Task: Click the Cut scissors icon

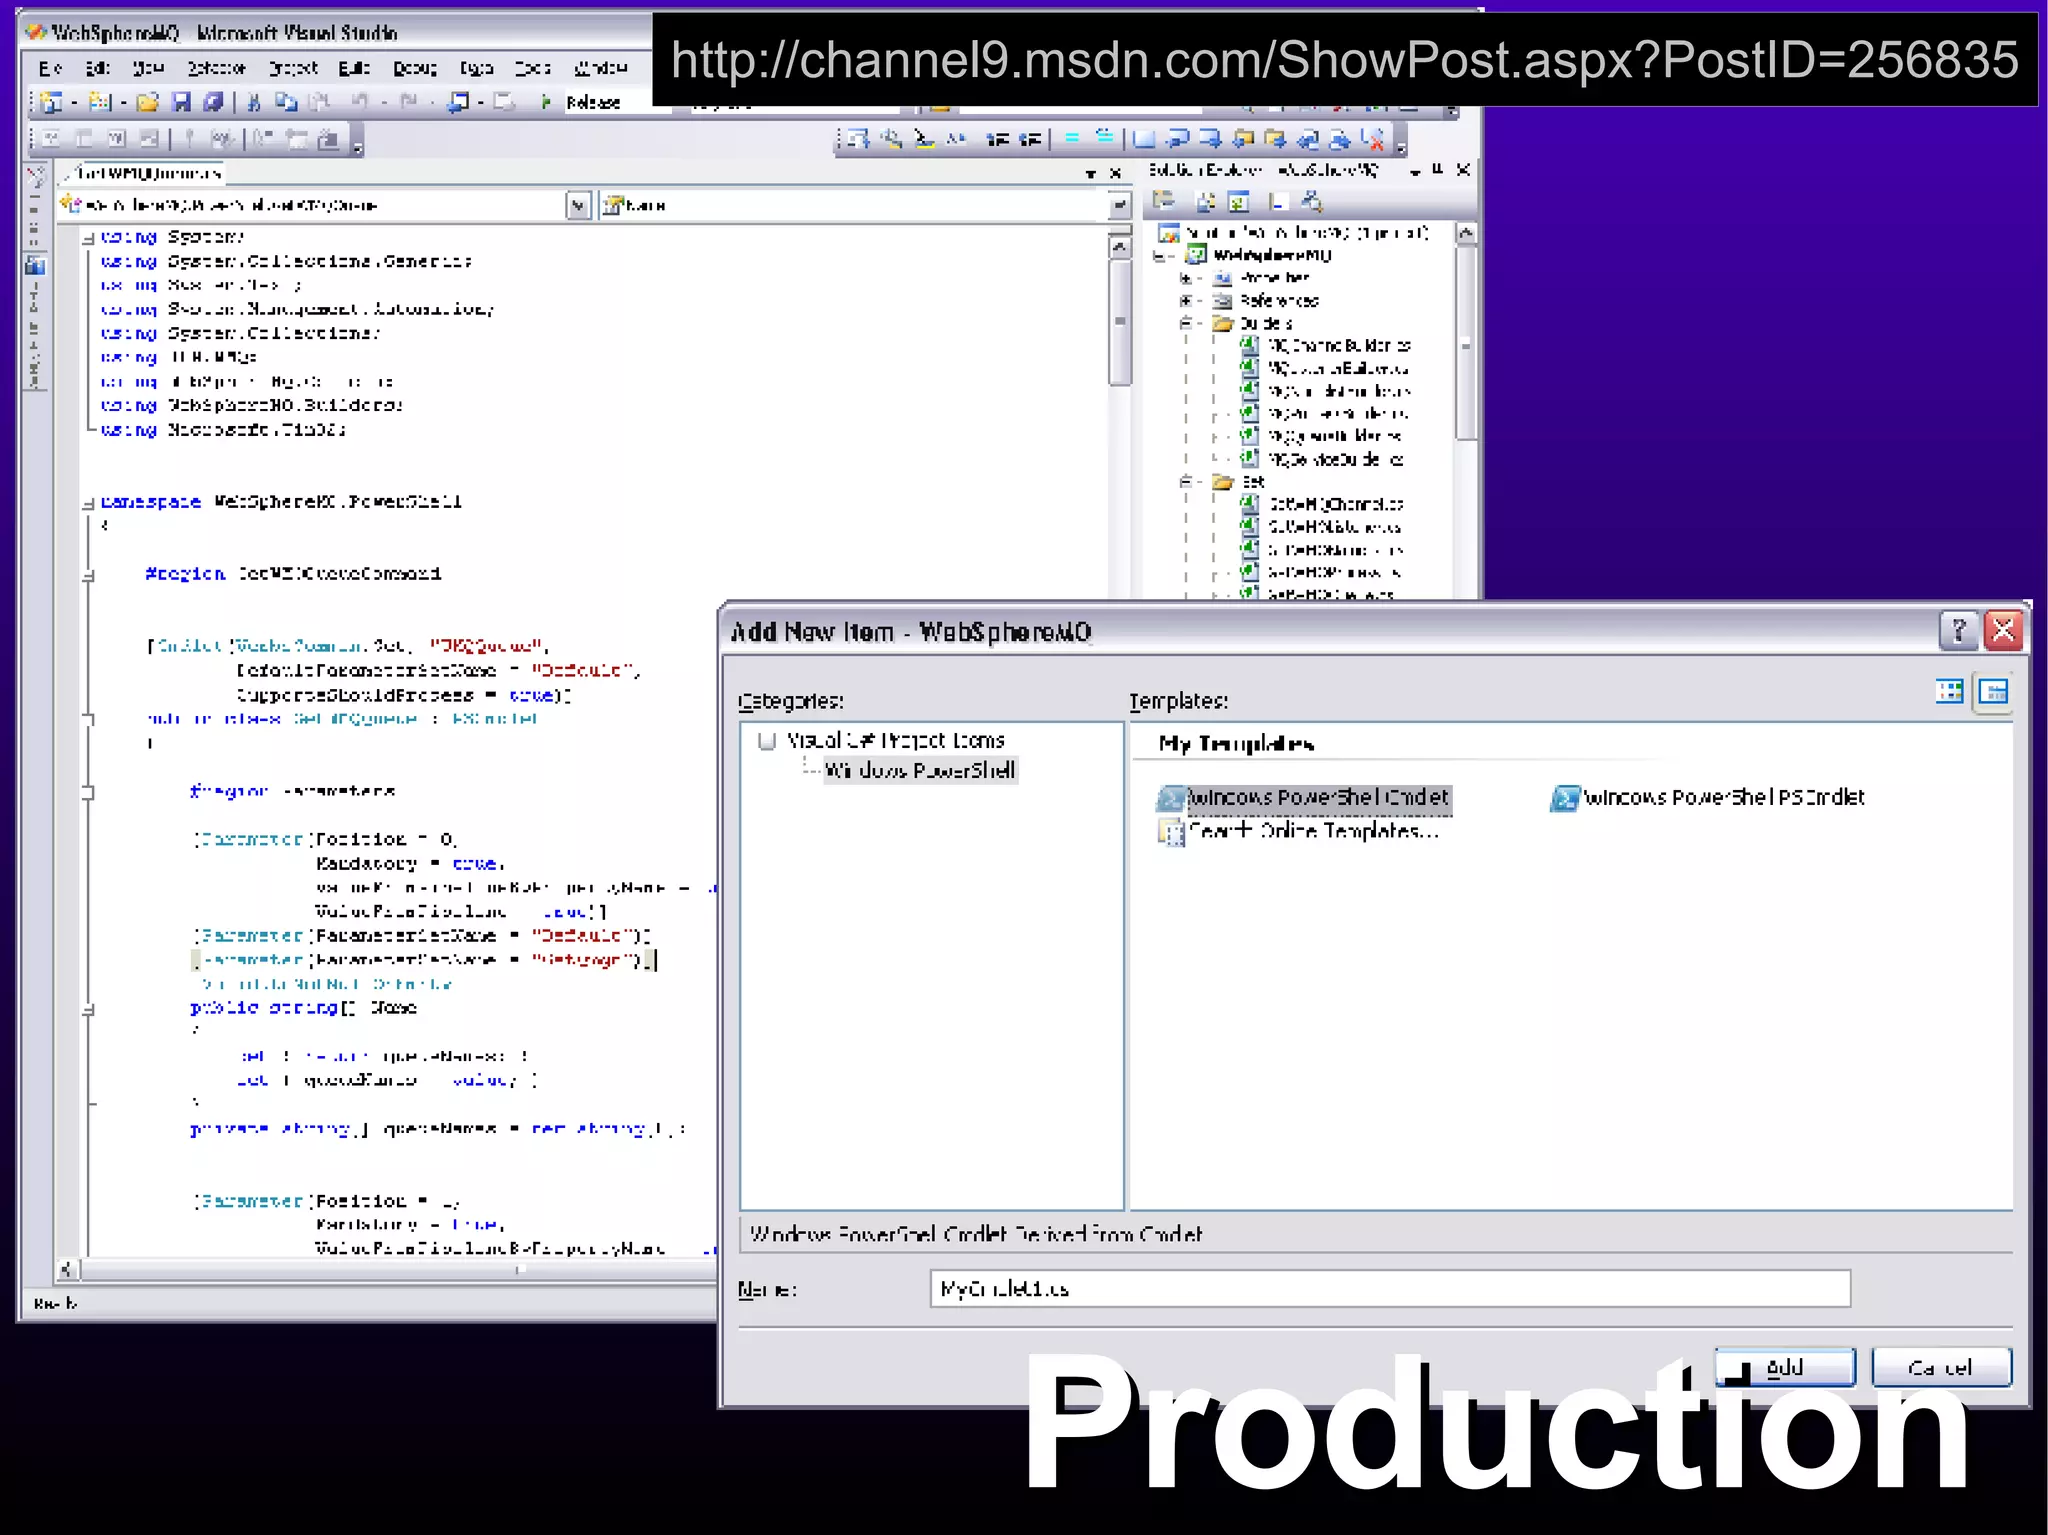Action: tap(254, 102)
